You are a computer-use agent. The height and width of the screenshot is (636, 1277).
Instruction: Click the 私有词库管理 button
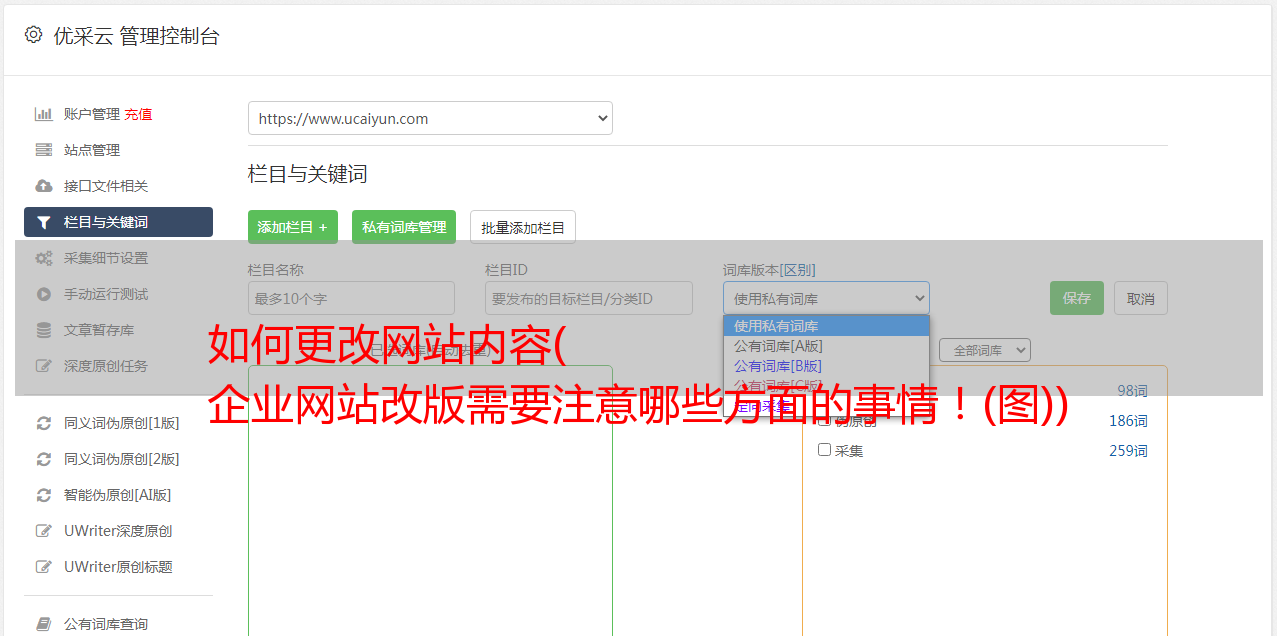click(404, 227)
